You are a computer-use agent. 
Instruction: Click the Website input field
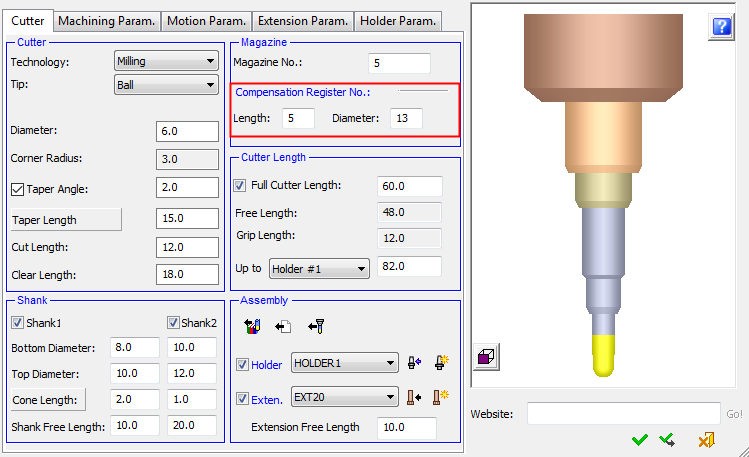click(x=623, y=414)
